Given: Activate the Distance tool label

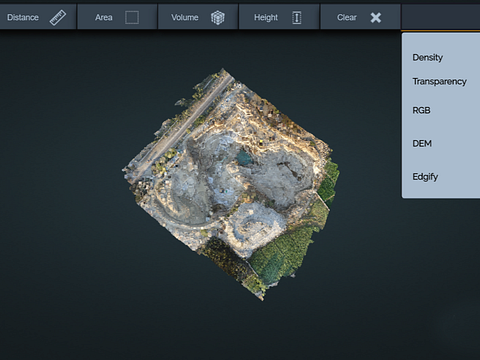Looking at the screenshot, I should point(23,17).
